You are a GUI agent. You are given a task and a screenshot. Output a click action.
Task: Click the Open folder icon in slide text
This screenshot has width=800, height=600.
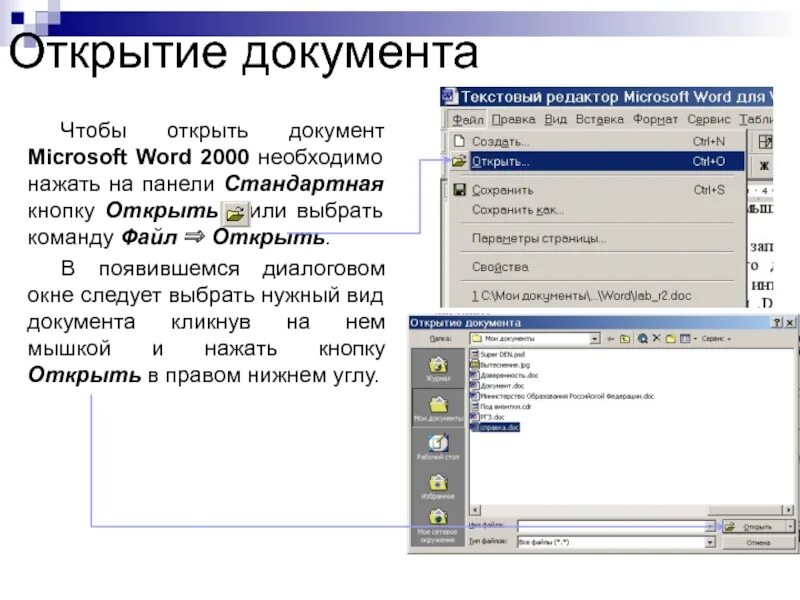(235, 214)
